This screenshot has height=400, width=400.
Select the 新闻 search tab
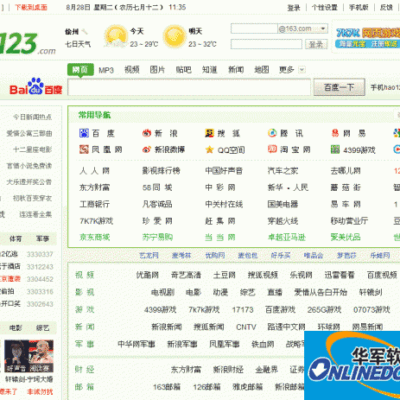click(236, 70)
